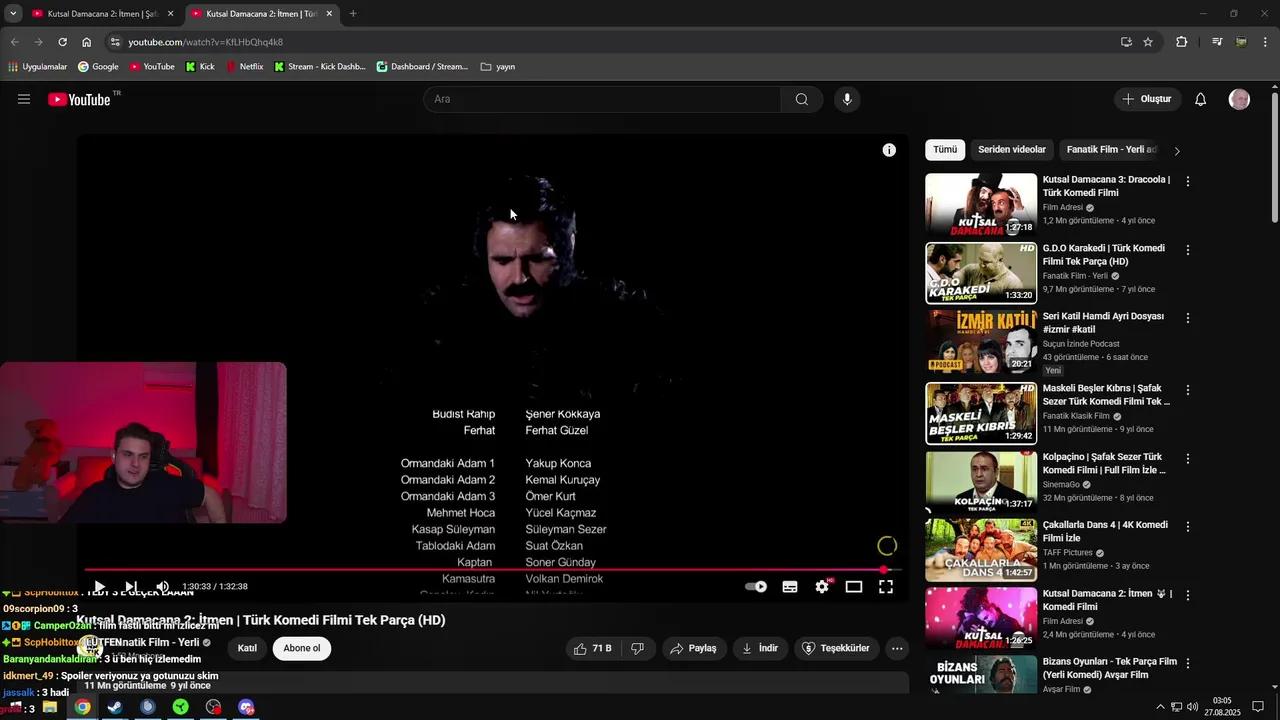Start voice search with microphone icon
Image resolution: width=1280 pixels, height=720 pixels.
847,99
